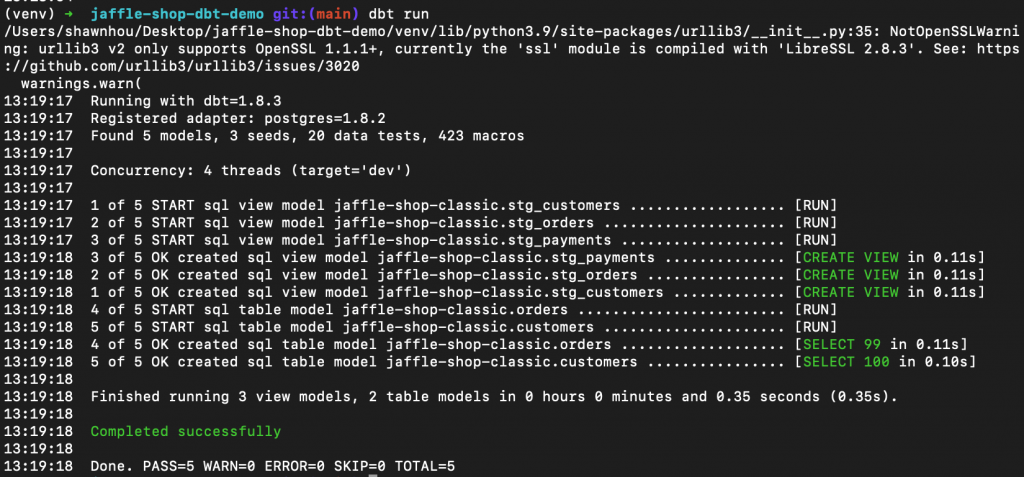
Task: Click the 'Finished running 3 view models' line
Action: 494,397
